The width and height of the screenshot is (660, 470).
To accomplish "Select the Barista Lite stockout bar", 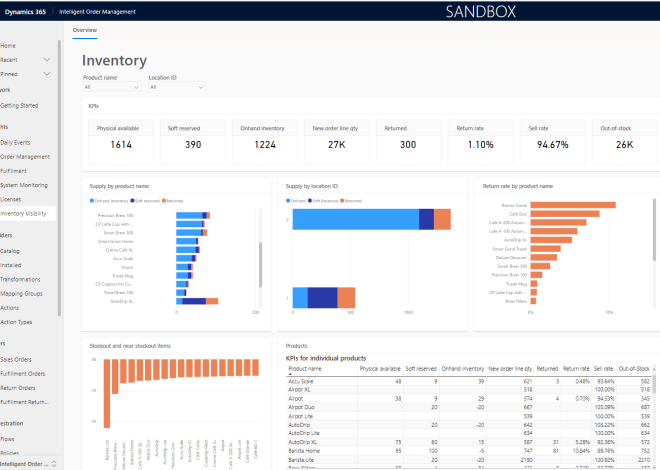I will [x=107, y=393].
